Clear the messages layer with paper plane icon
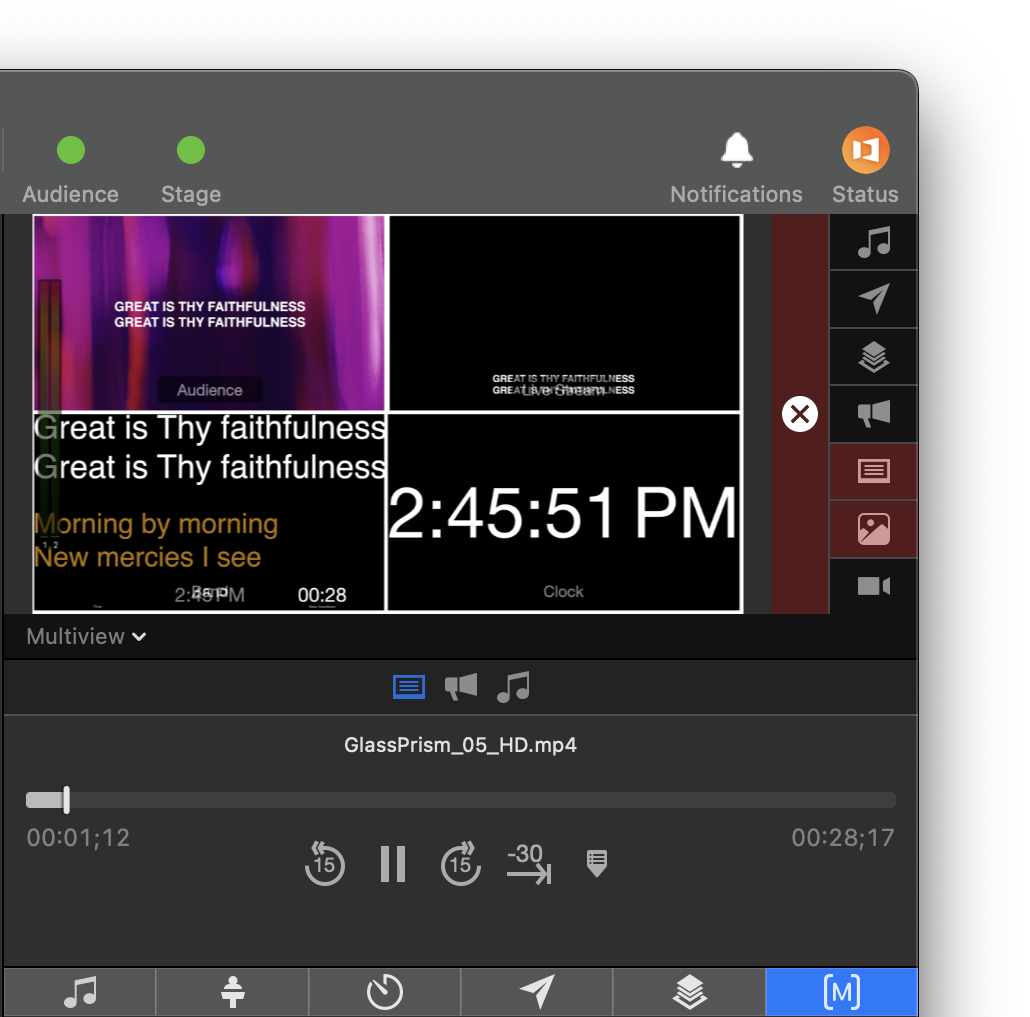The height and width of the screenshot is (1017, 1030). [873, 299]
